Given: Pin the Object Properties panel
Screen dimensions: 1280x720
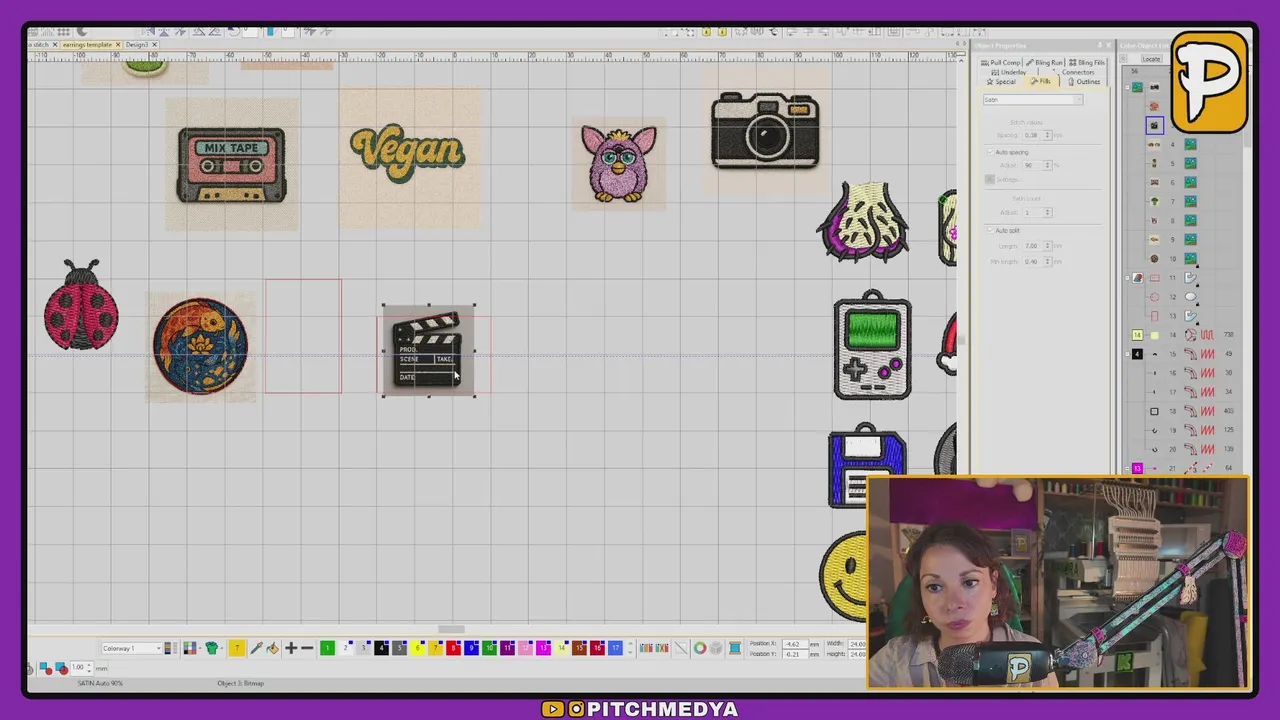Looking at the screenshot, I should 1099,45.
